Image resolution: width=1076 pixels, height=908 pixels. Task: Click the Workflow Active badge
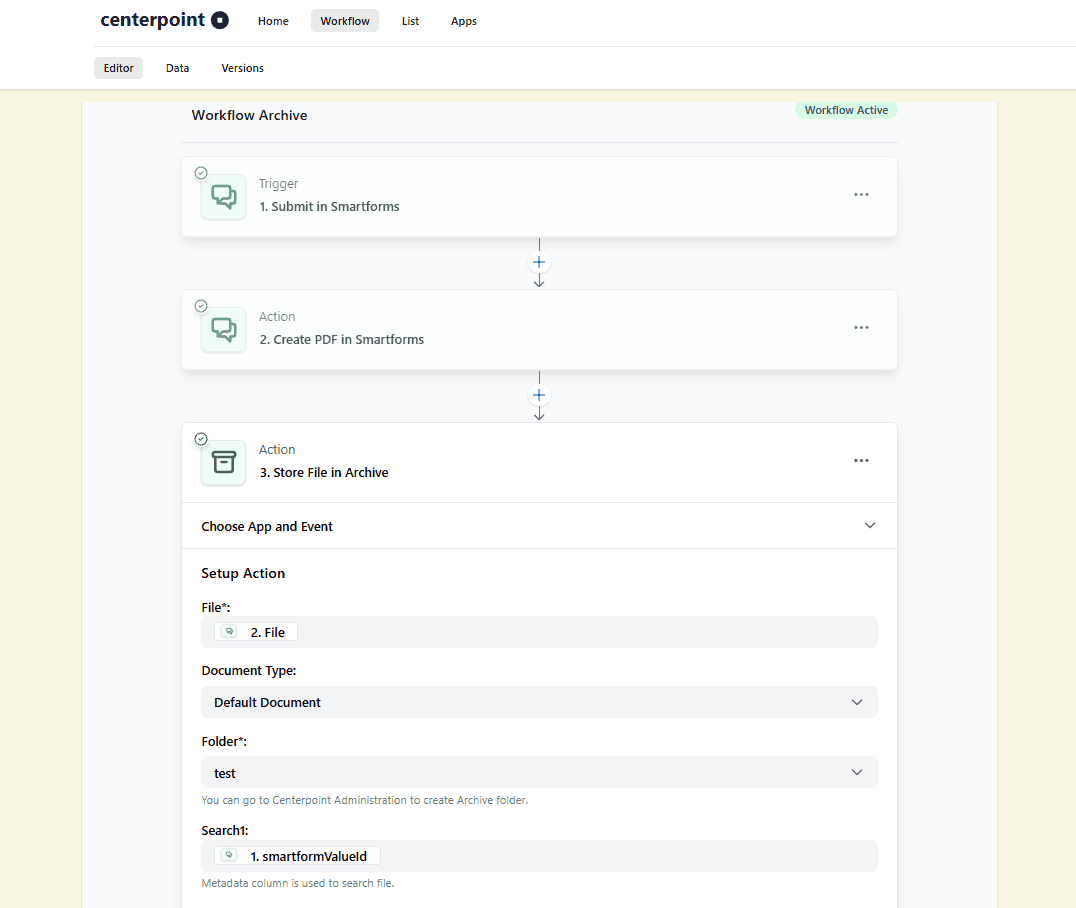[x=846, y=110]
